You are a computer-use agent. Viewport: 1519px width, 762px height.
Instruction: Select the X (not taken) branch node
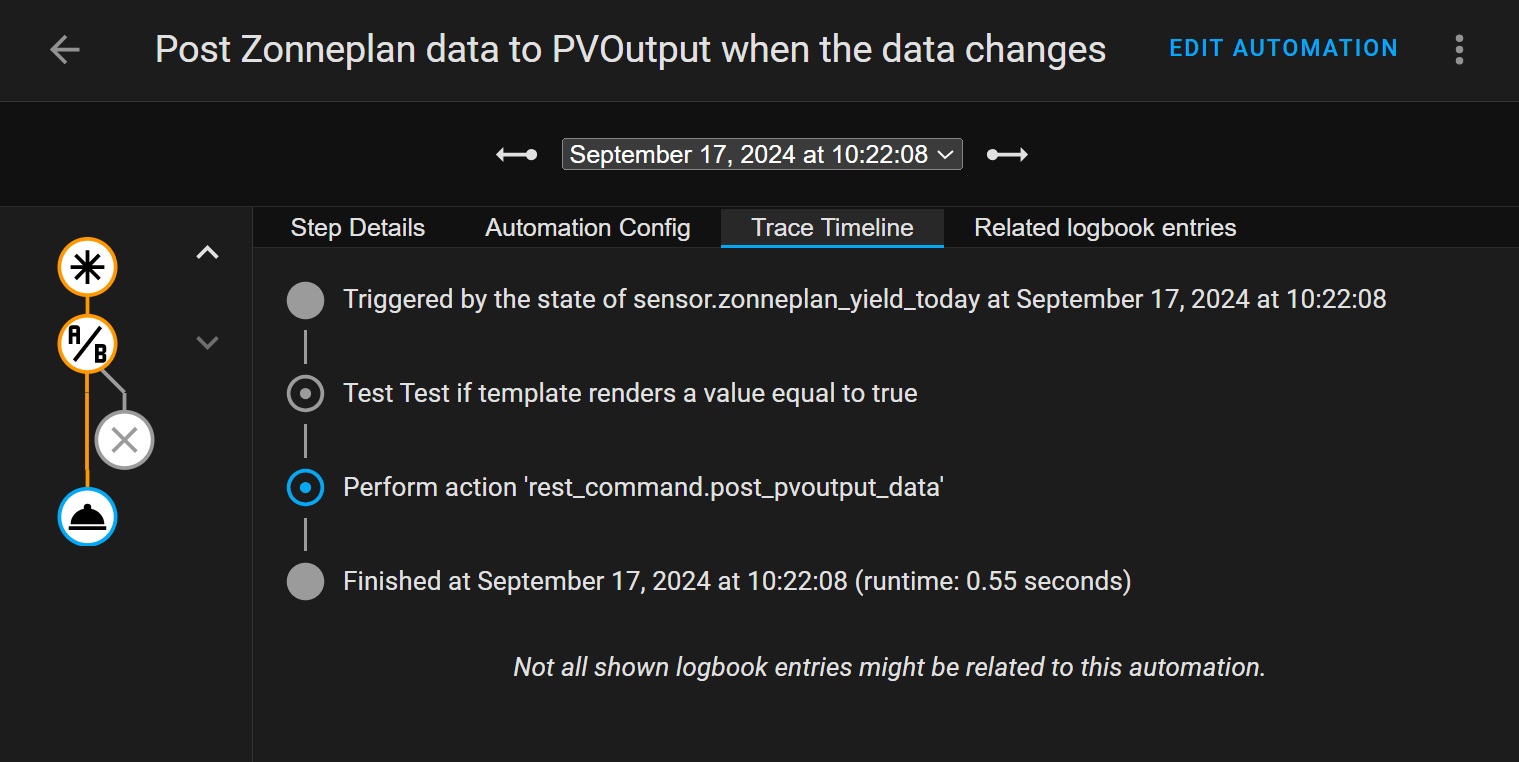tap(124, 440)
